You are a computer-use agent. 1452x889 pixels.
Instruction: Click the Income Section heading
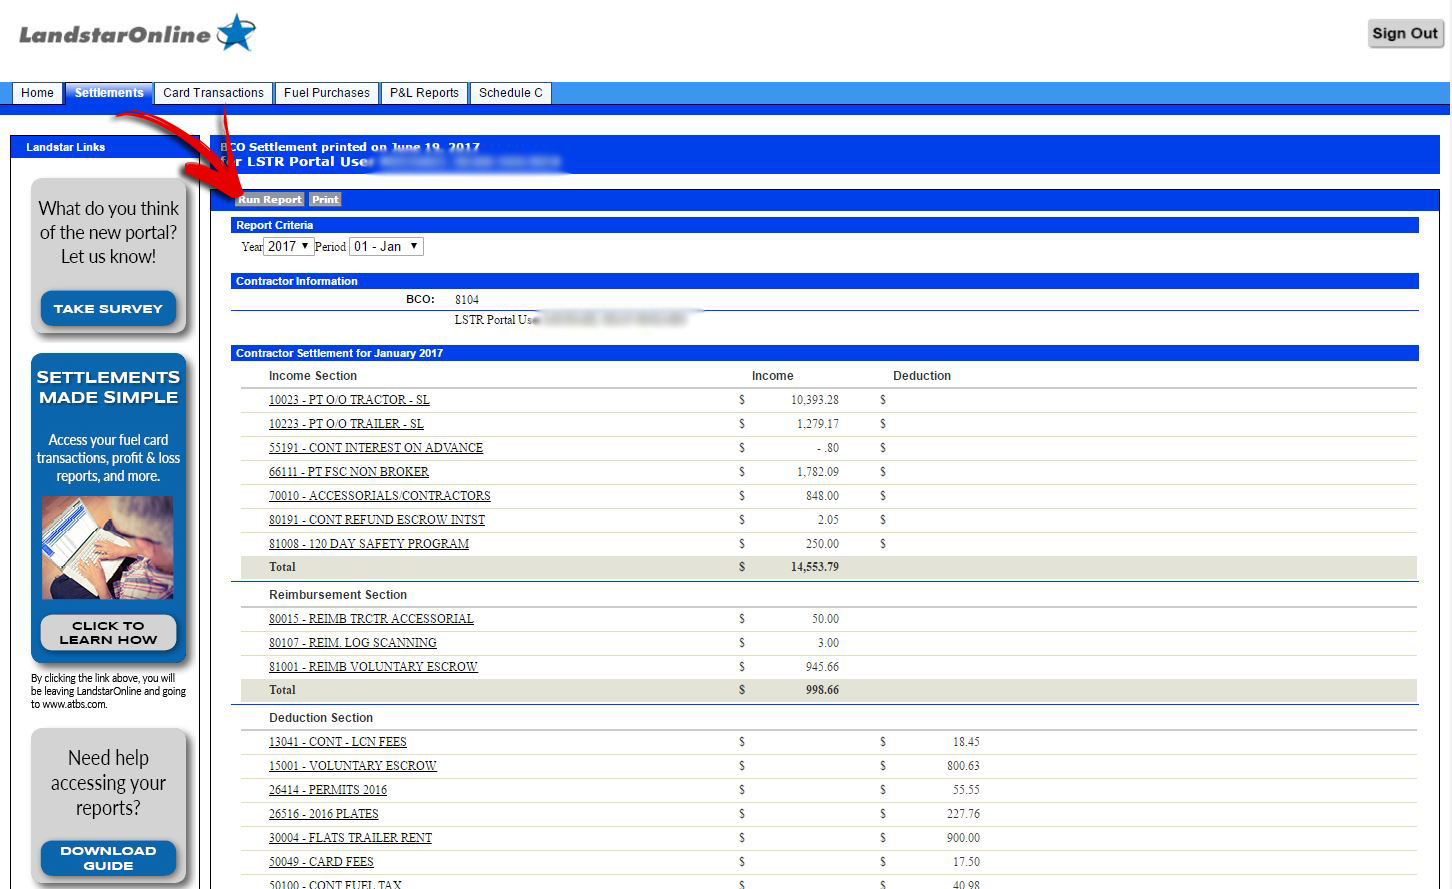[312, 376]
